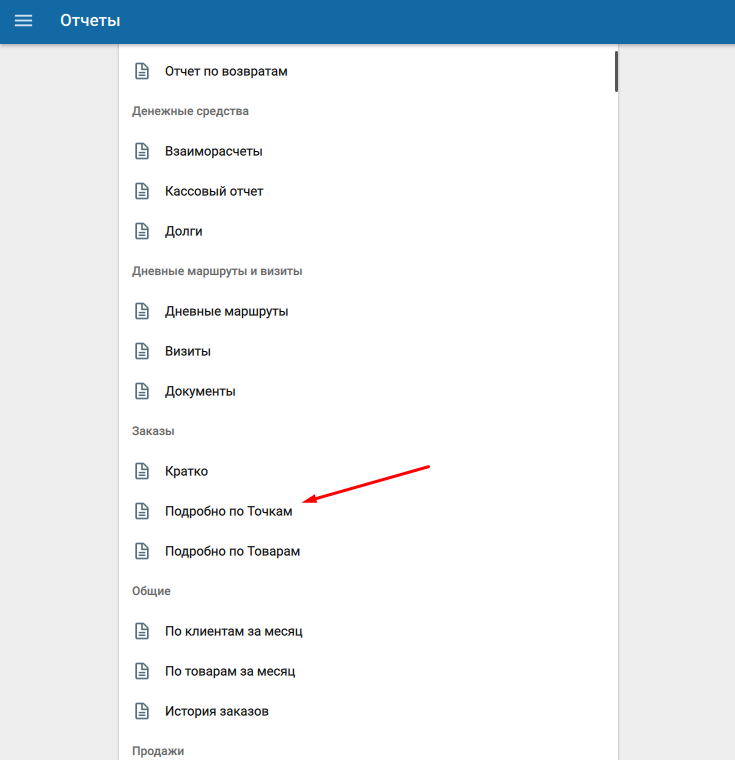Open the История заказов report
The image size is (735, 760).
click(x=216, y=711)
